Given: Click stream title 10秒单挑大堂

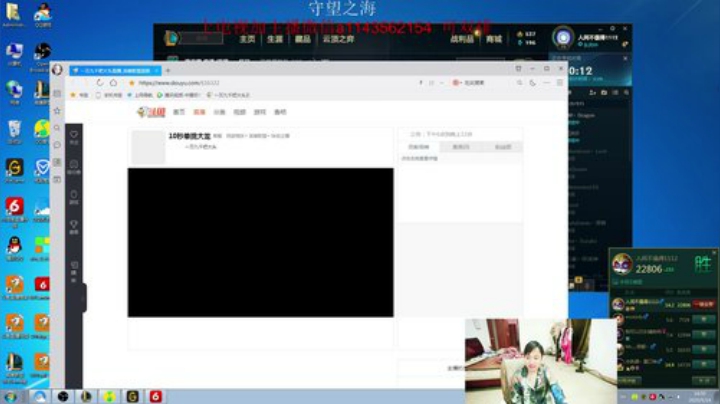Looking at the screenshot, I should click(x=189, y=136).
